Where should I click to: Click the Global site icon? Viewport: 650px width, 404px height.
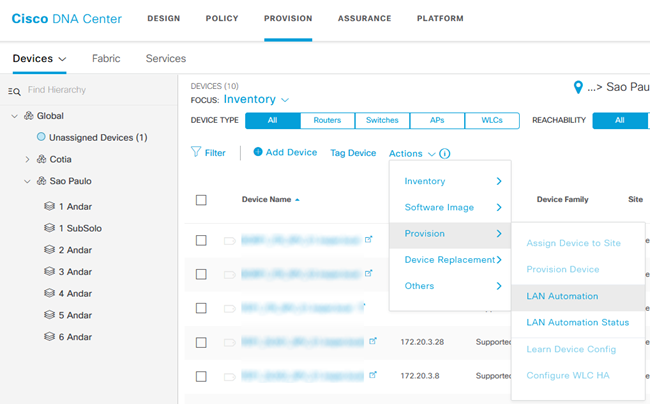click(29, 116)
